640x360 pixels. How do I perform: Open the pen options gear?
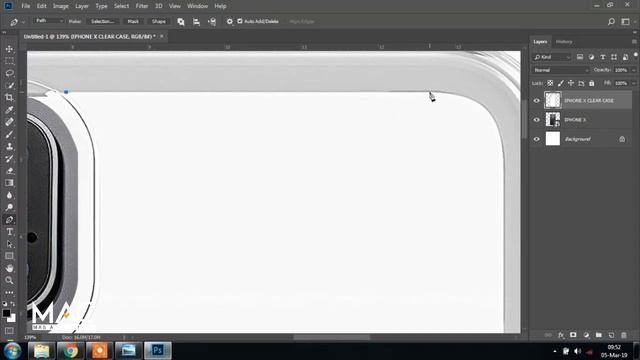tap(230, 22)
